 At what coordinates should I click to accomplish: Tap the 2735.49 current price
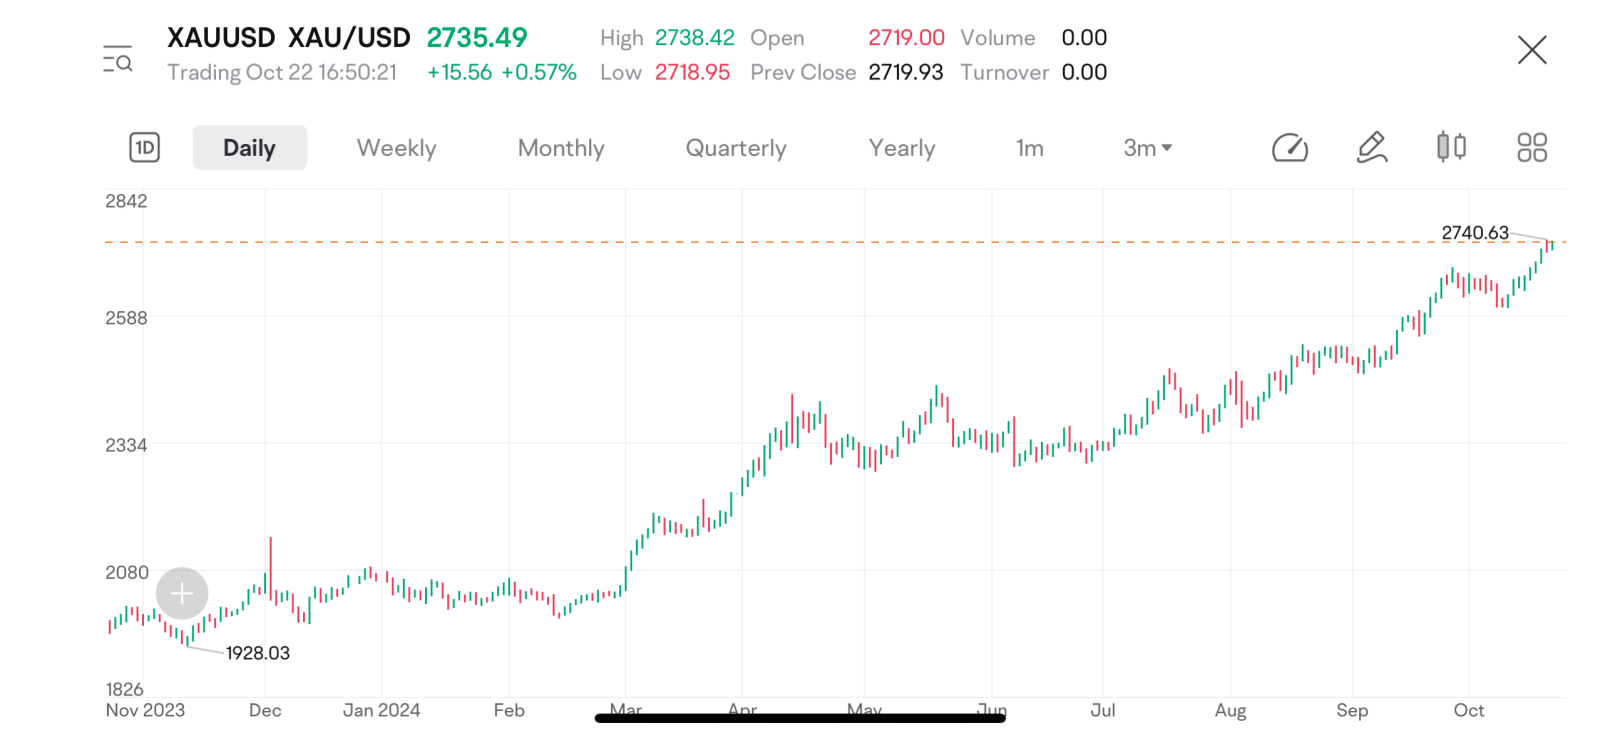click(x=477, y=38)
